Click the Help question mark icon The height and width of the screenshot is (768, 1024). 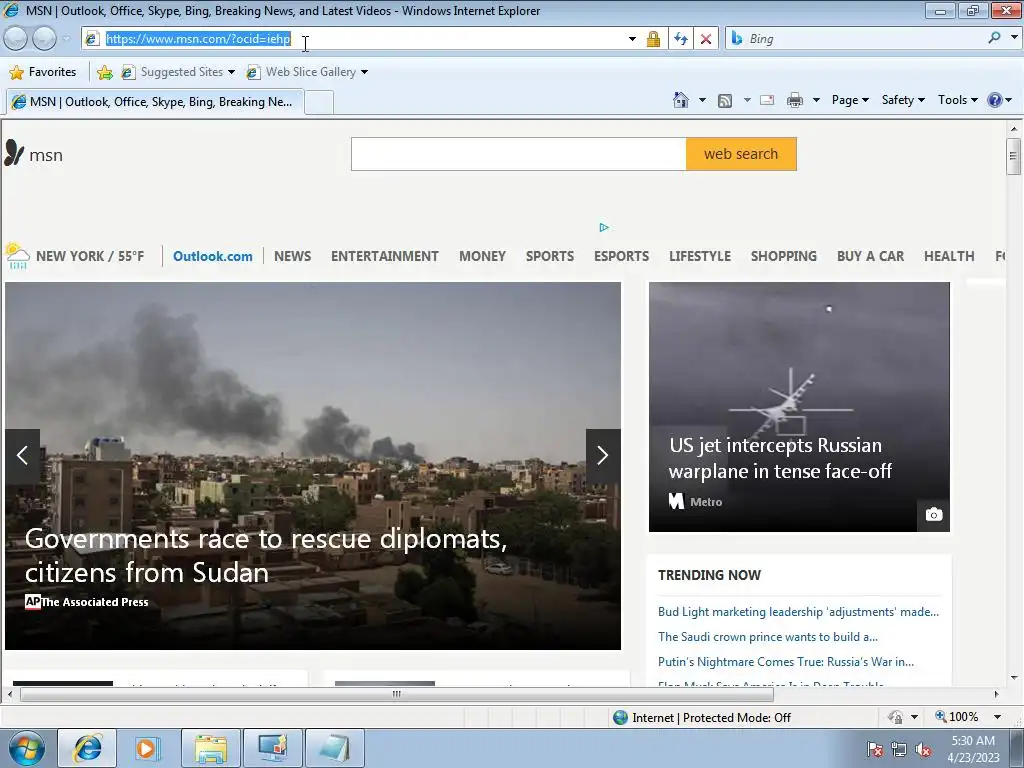pyautogui.click(x=995, y=100)
